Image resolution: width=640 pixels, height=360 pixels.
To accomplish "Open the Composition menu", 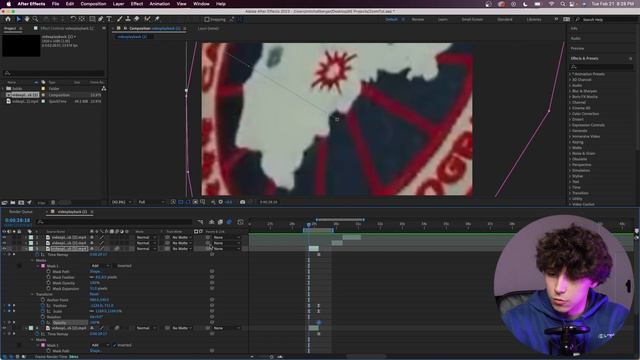I will [93, 4].
